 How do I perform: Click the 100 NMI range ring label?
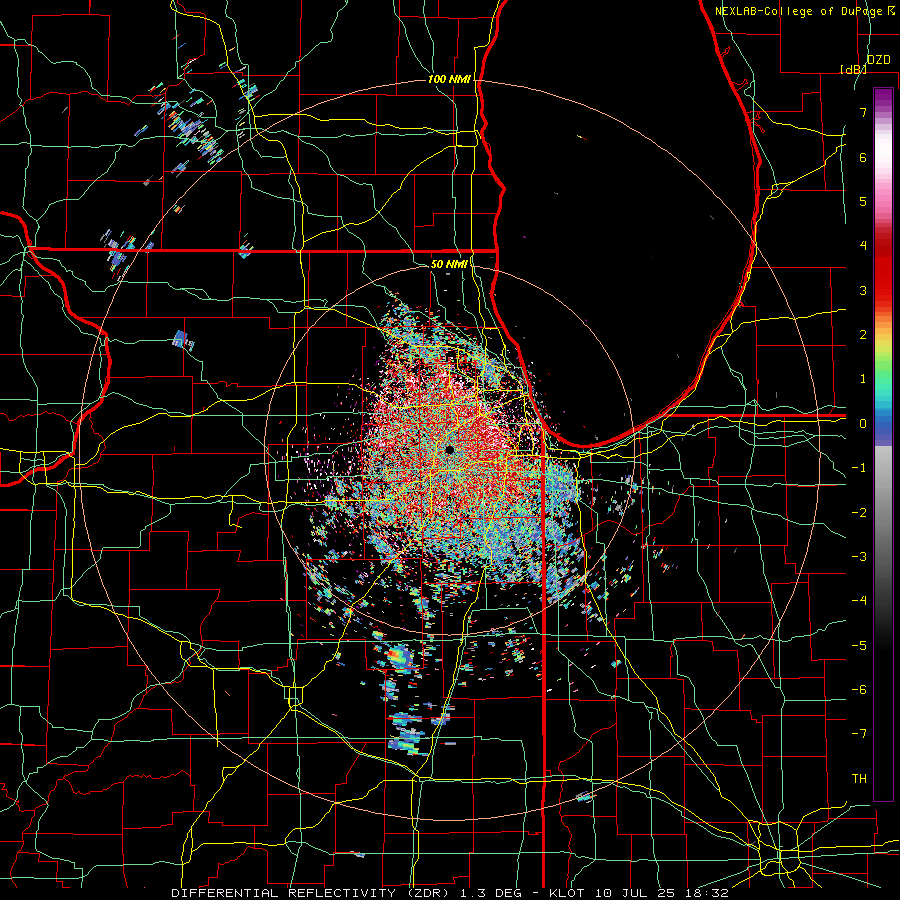(x=449, y=79)
